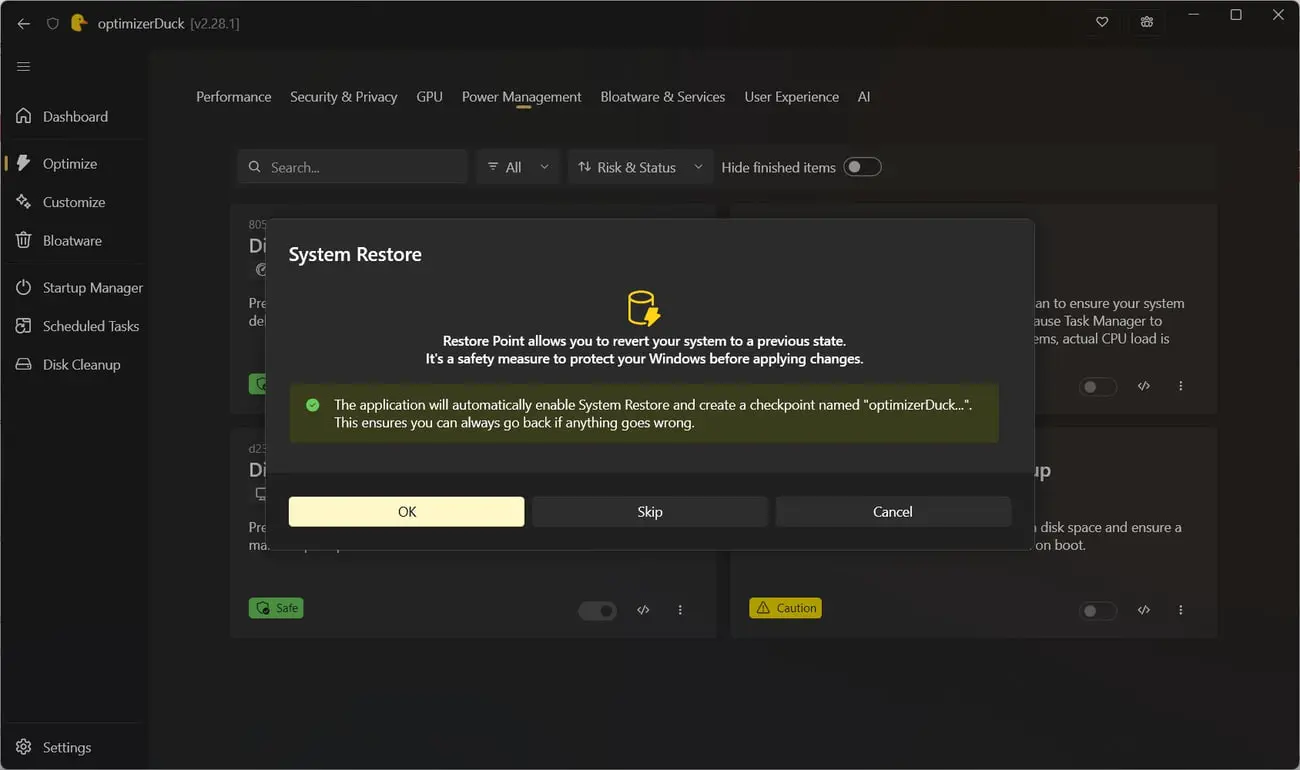Image resolution: width=1300 pixels, height=770 pixels.
Task: Switch to Security & Privacy tab
Action: point(343,97)
